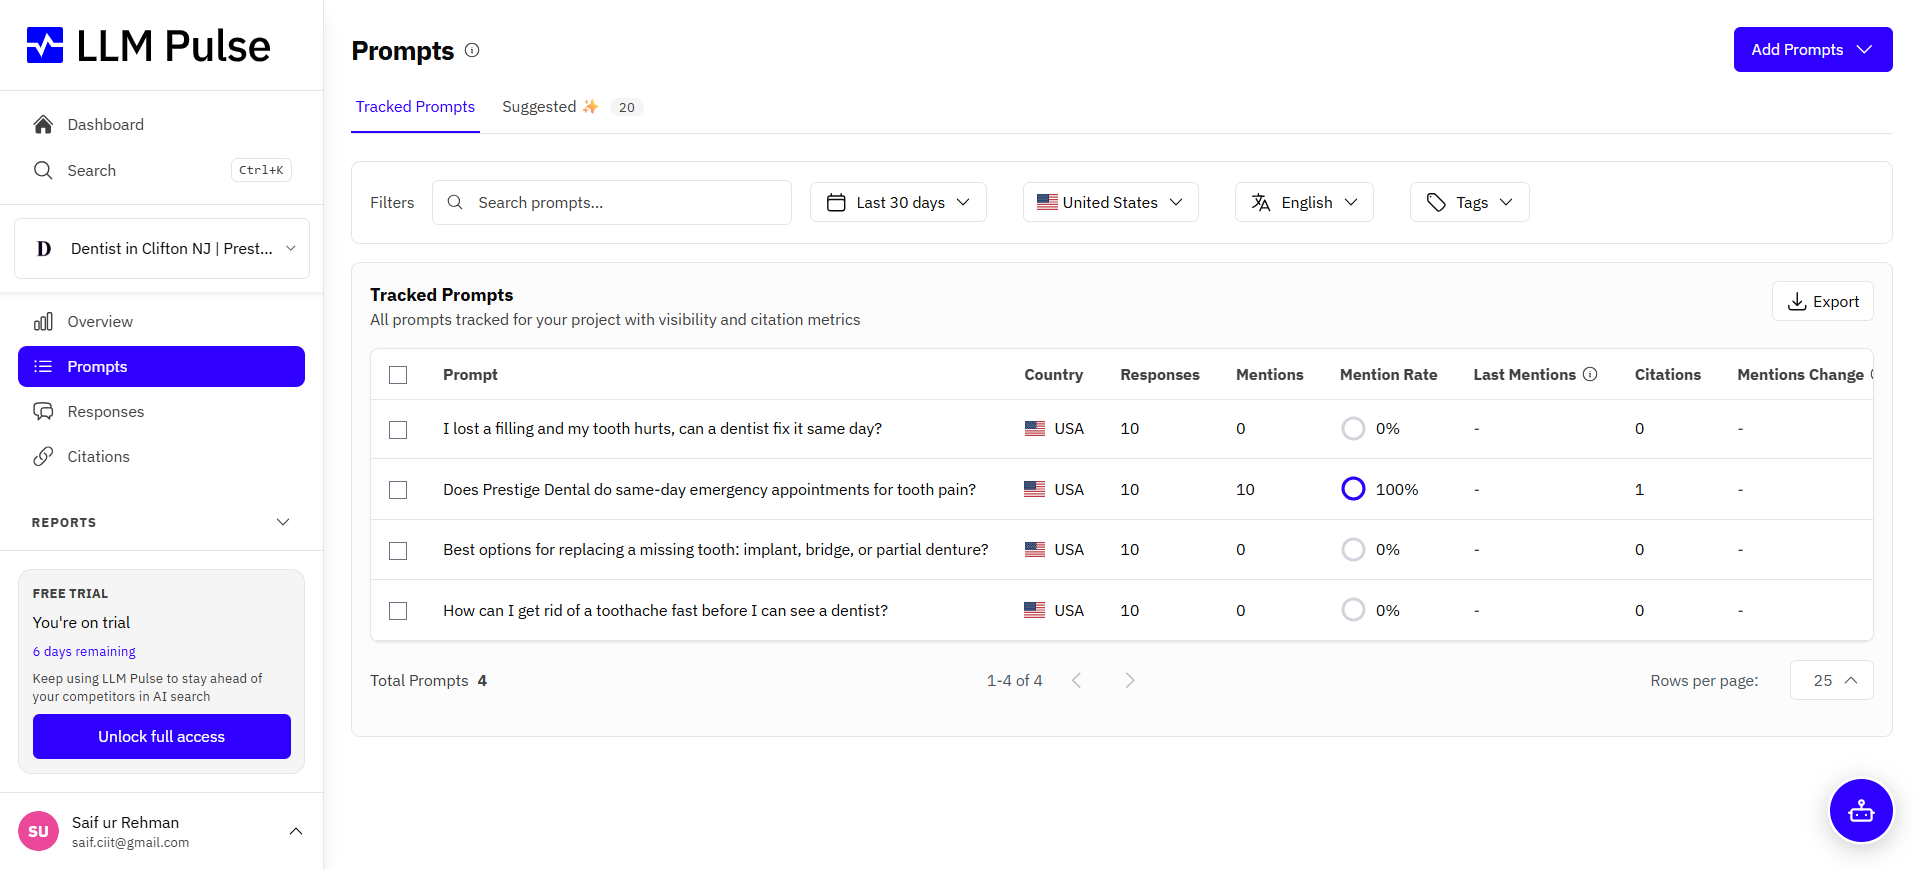This screenshot has width=1920, height=869.
Task: Click the search icon in prompts search box
Action: 455,202
